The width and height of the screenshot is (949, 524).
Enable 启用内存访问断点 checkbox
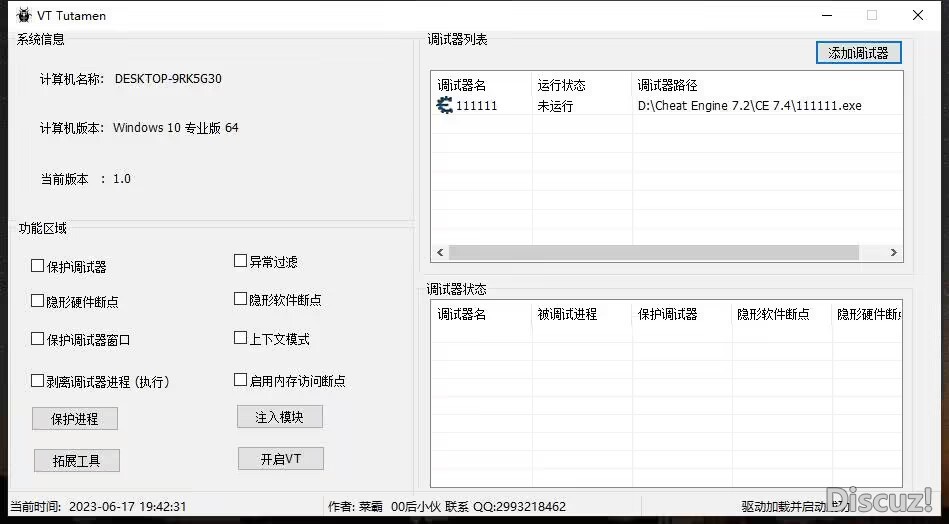(x=240, y=380)
